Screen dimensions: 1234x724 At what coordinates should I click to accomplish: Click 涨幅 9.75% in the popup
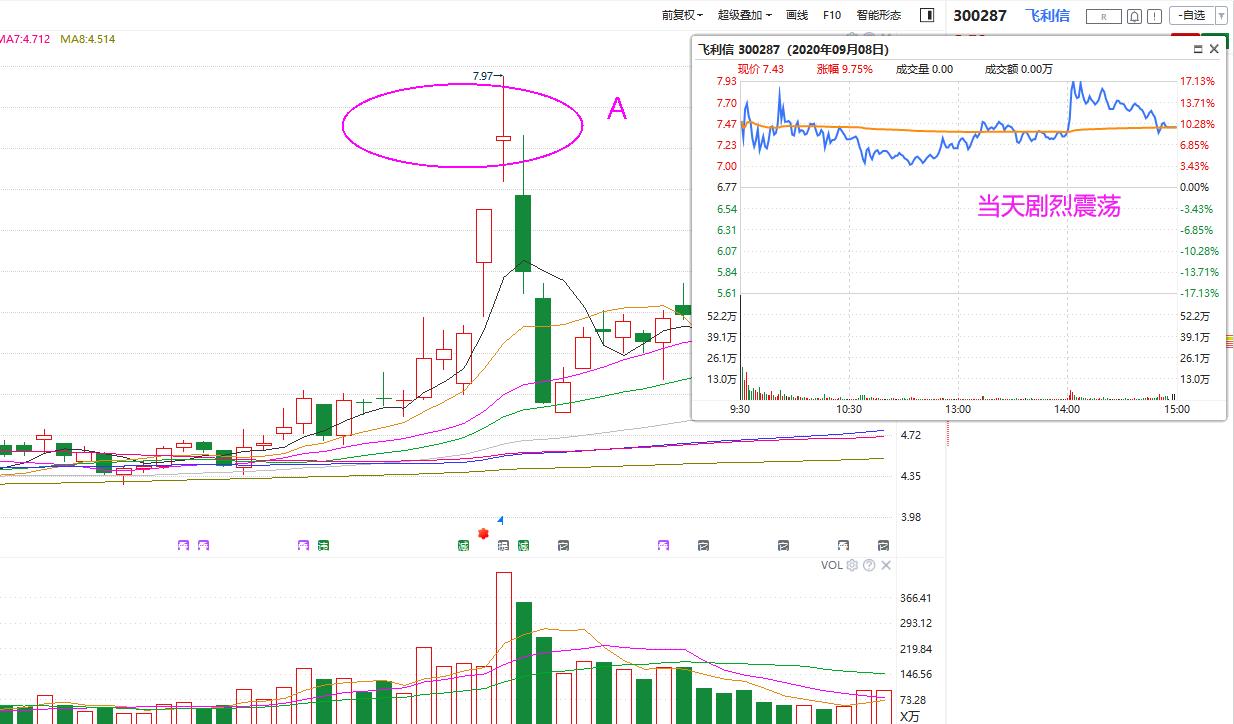844,69
